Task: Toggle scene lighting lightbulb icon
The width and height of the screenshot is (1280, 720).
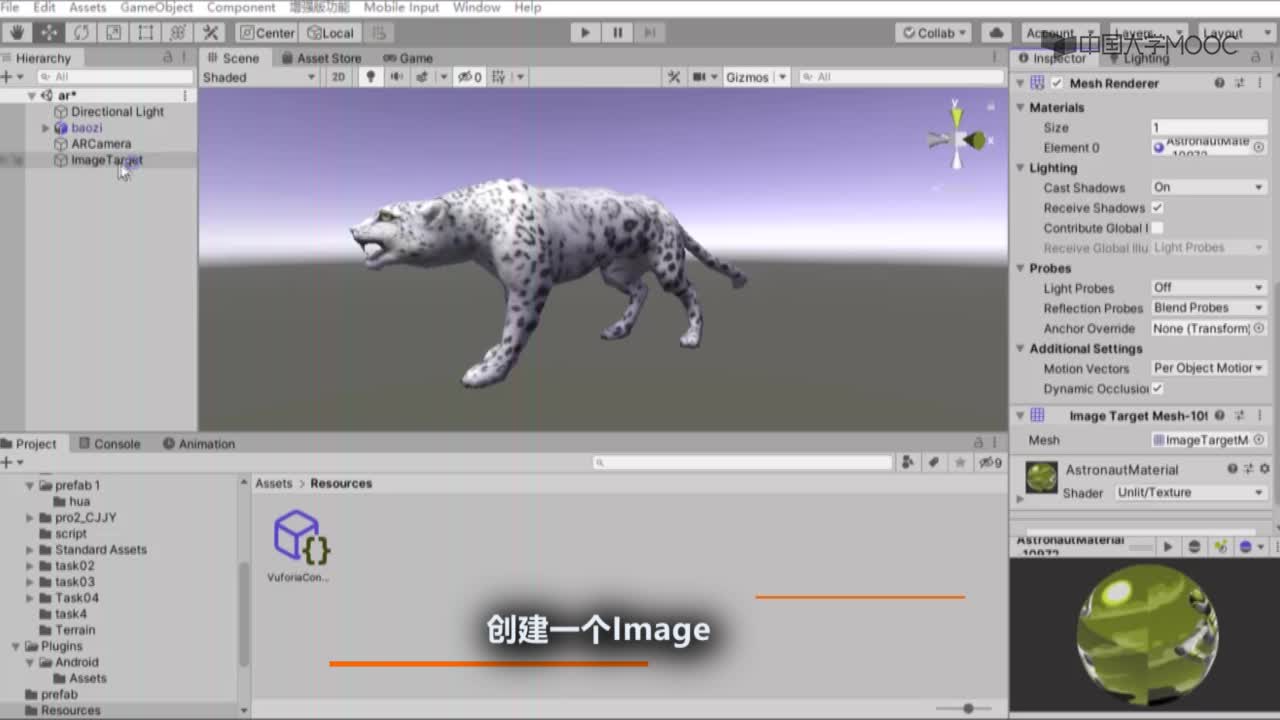Action: tap(371, 77)
